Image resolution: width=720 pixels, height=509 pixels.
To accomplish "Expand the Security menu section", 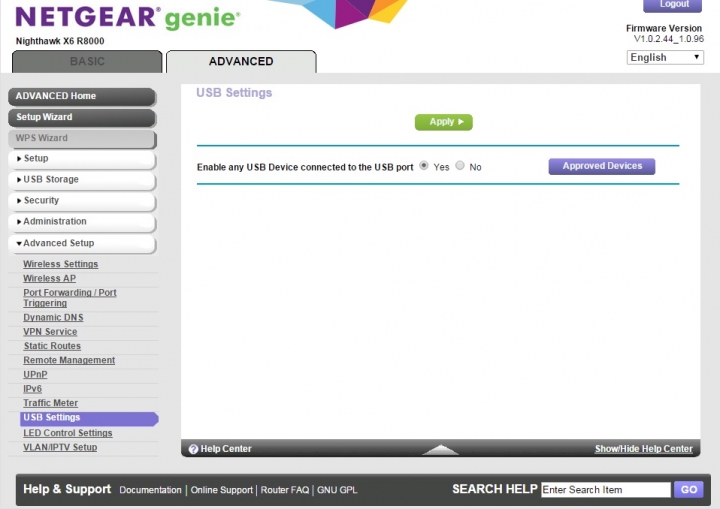I will [x=82, y=201].
